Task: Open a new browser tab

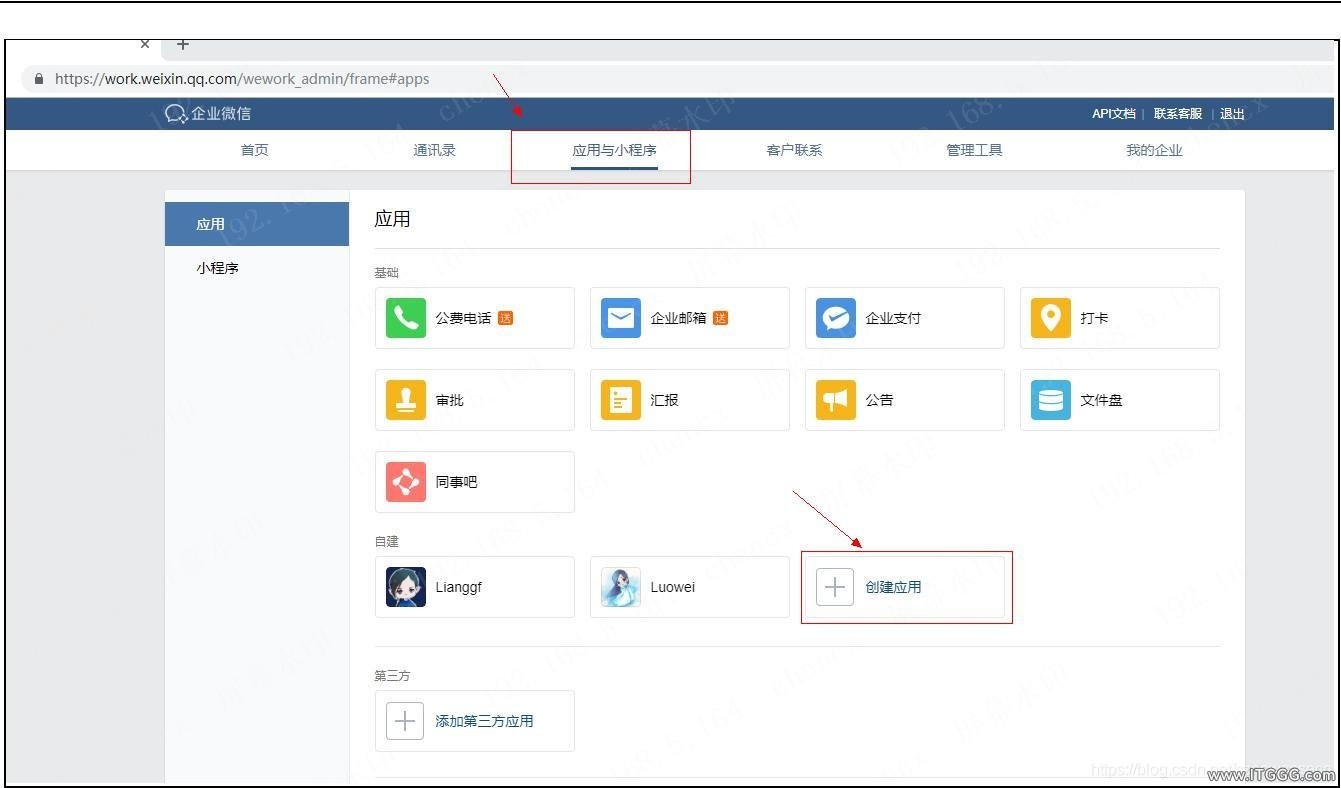Action: coord(183,44)
